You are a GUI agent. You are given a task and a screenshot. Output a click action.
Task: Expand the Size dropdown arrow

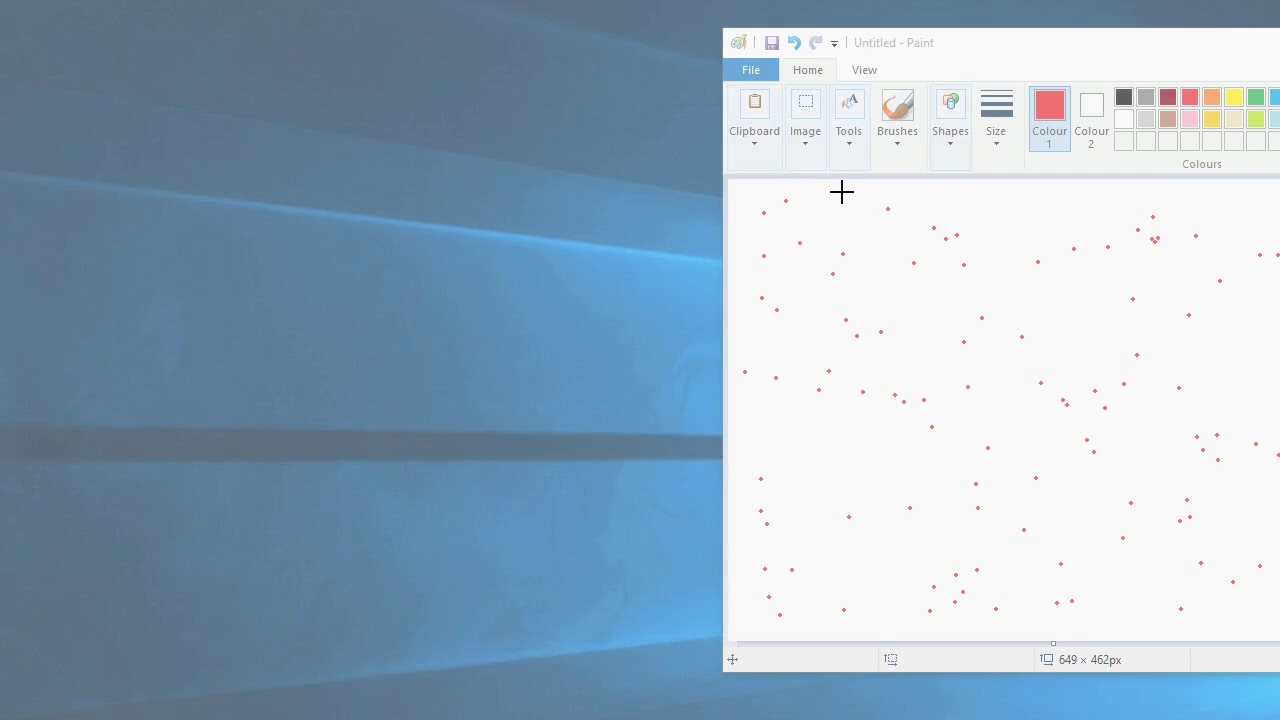click(996, 144)
